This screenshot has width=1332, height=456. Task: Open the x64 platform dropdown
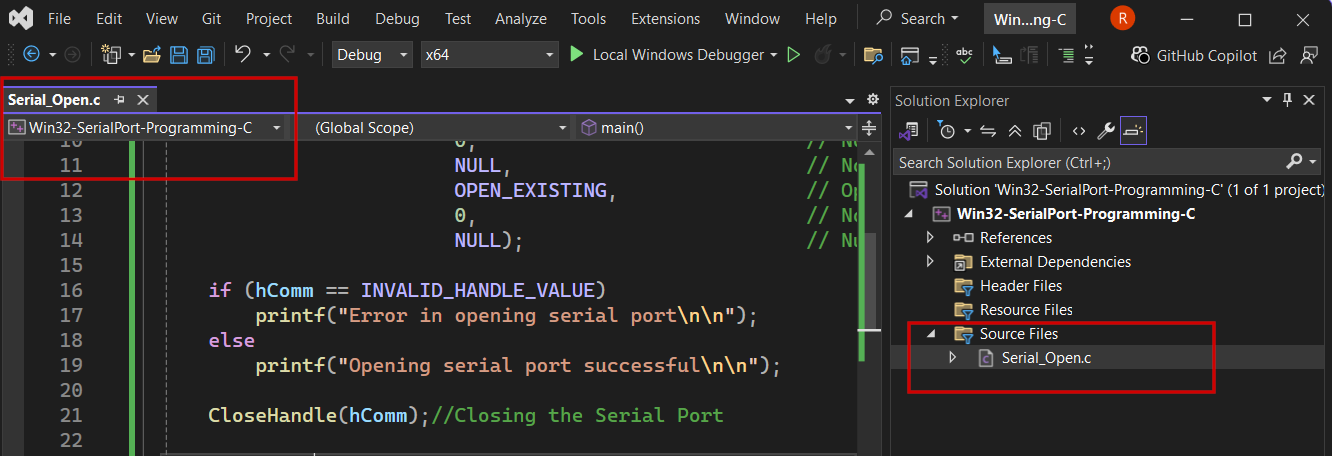(488, 55)
